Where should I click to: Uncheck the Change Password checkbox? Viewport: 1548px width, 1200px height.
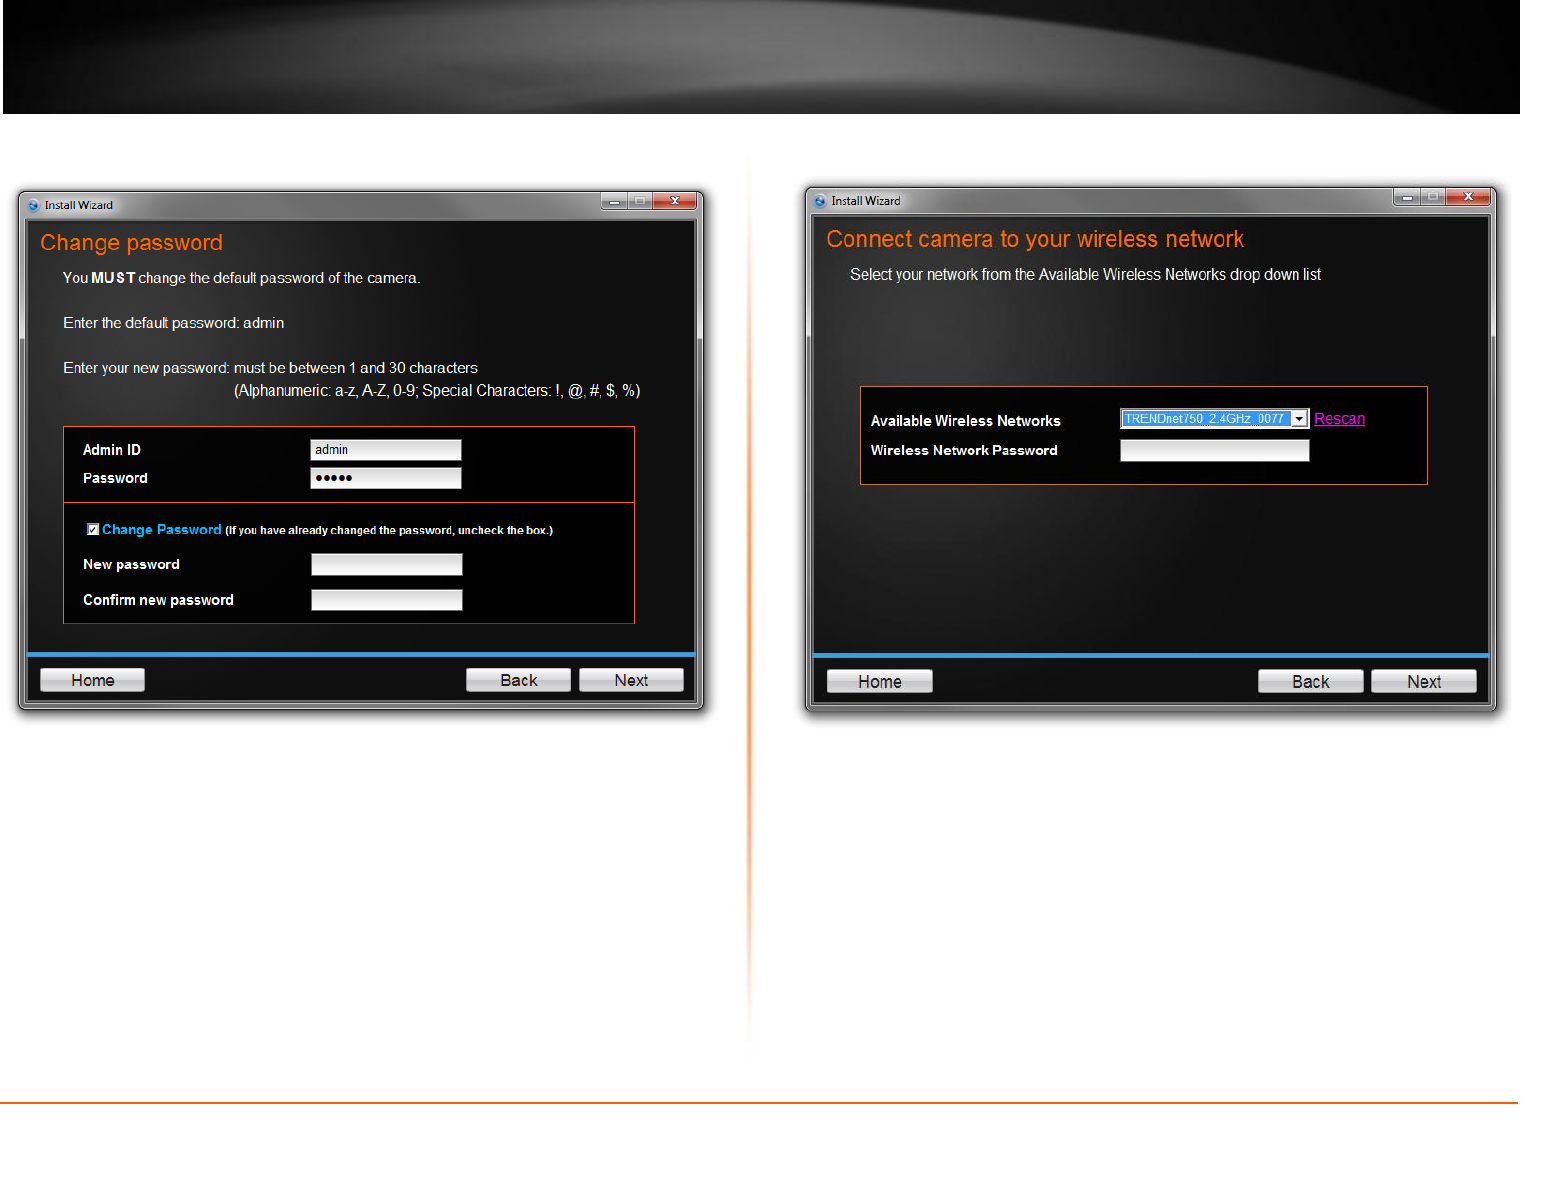pos(93,530)
